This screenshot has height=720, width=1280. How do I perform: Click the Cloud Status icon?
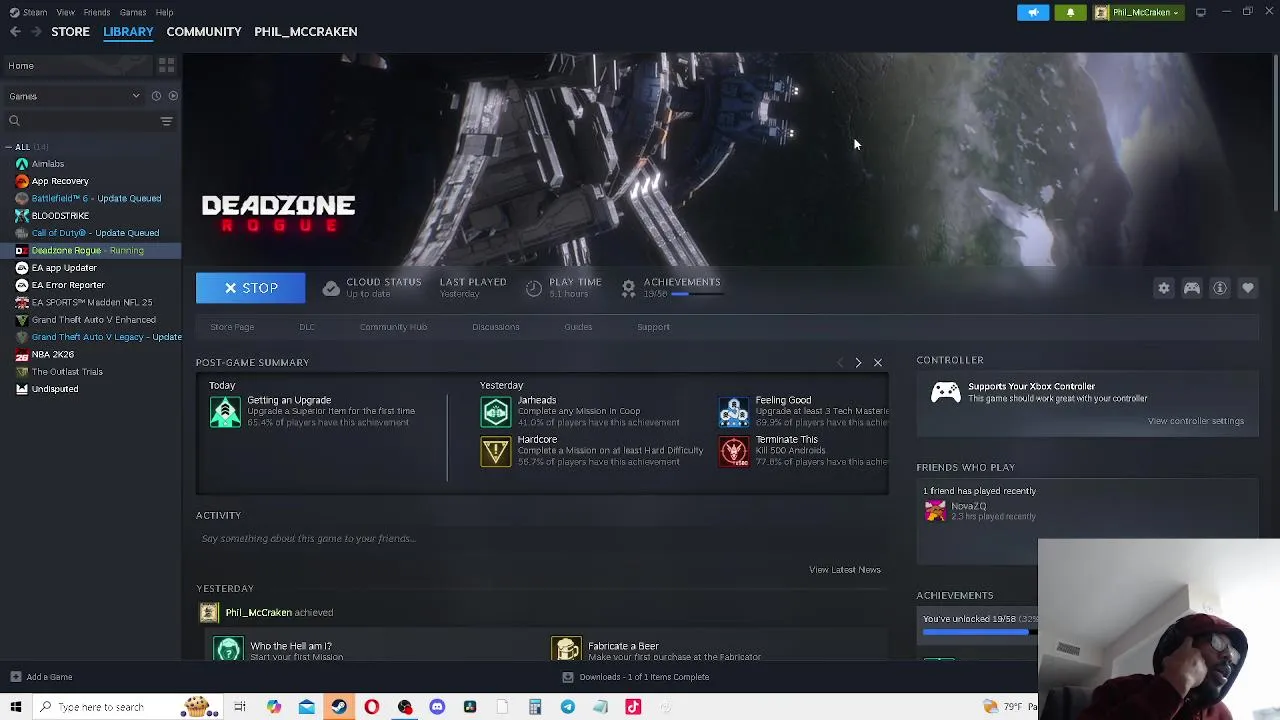click(331, 288)
